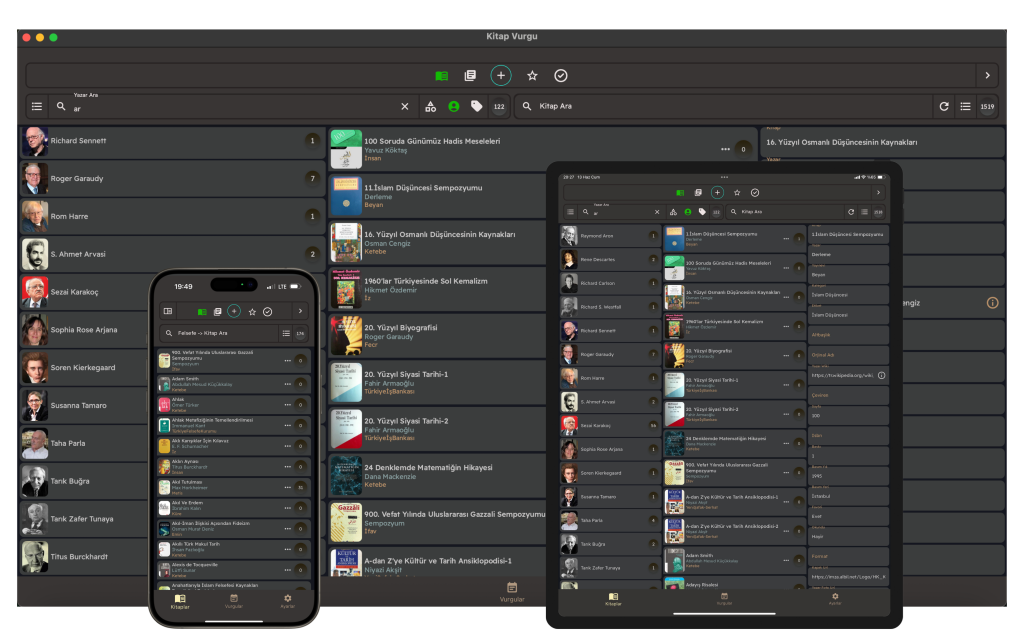This screenshot has height=636, width=1024.
Task: Clear the Yazar Ara search with the X in Mac window
Action: tap(405, 106)
